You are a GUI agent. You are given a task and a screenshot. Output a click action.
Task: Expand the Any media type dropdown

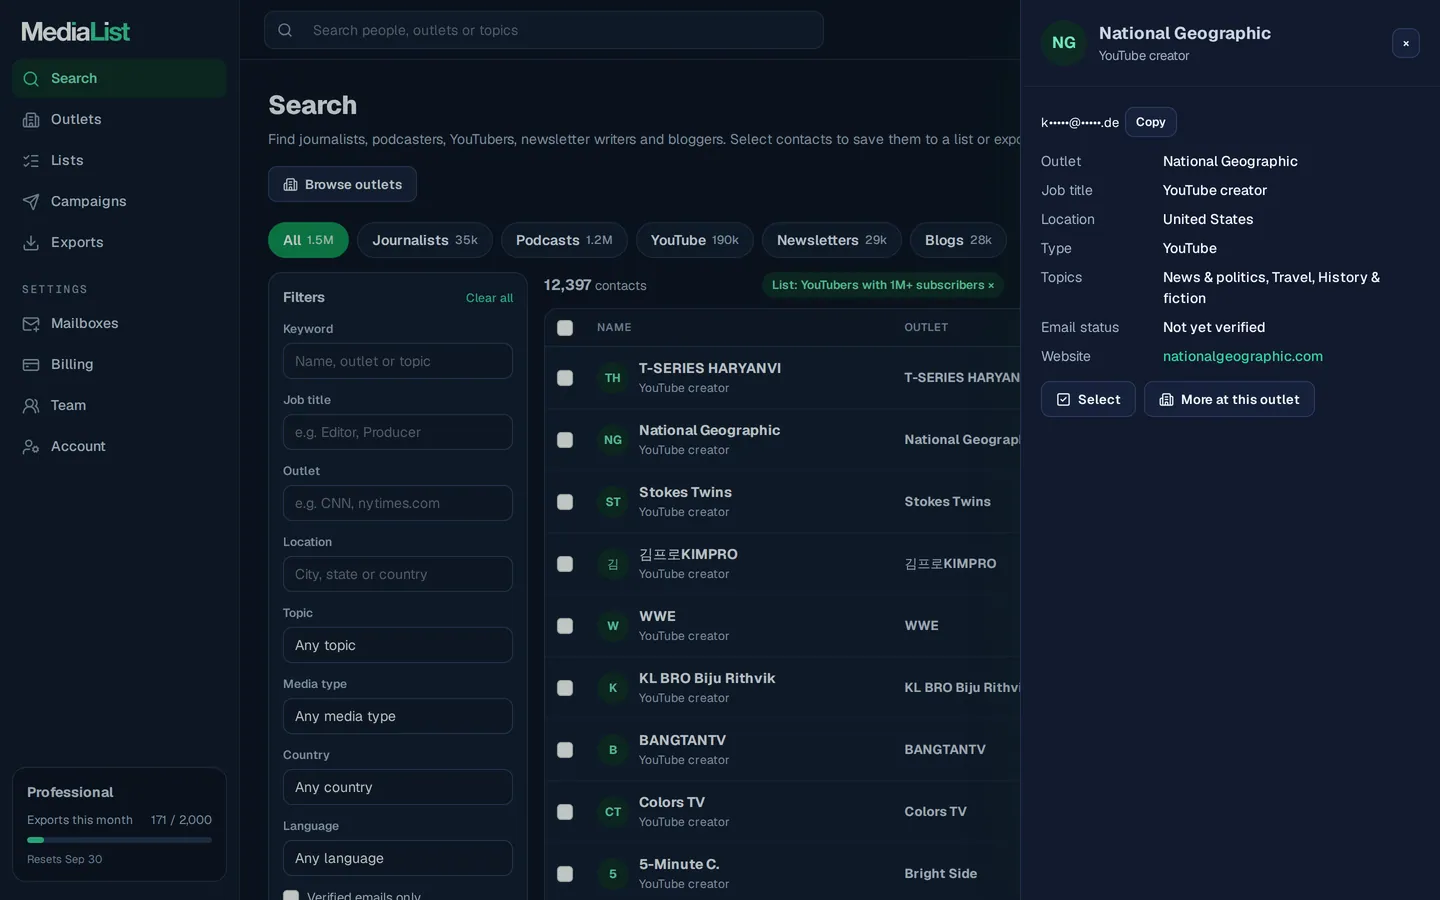(x=398, y=716)
